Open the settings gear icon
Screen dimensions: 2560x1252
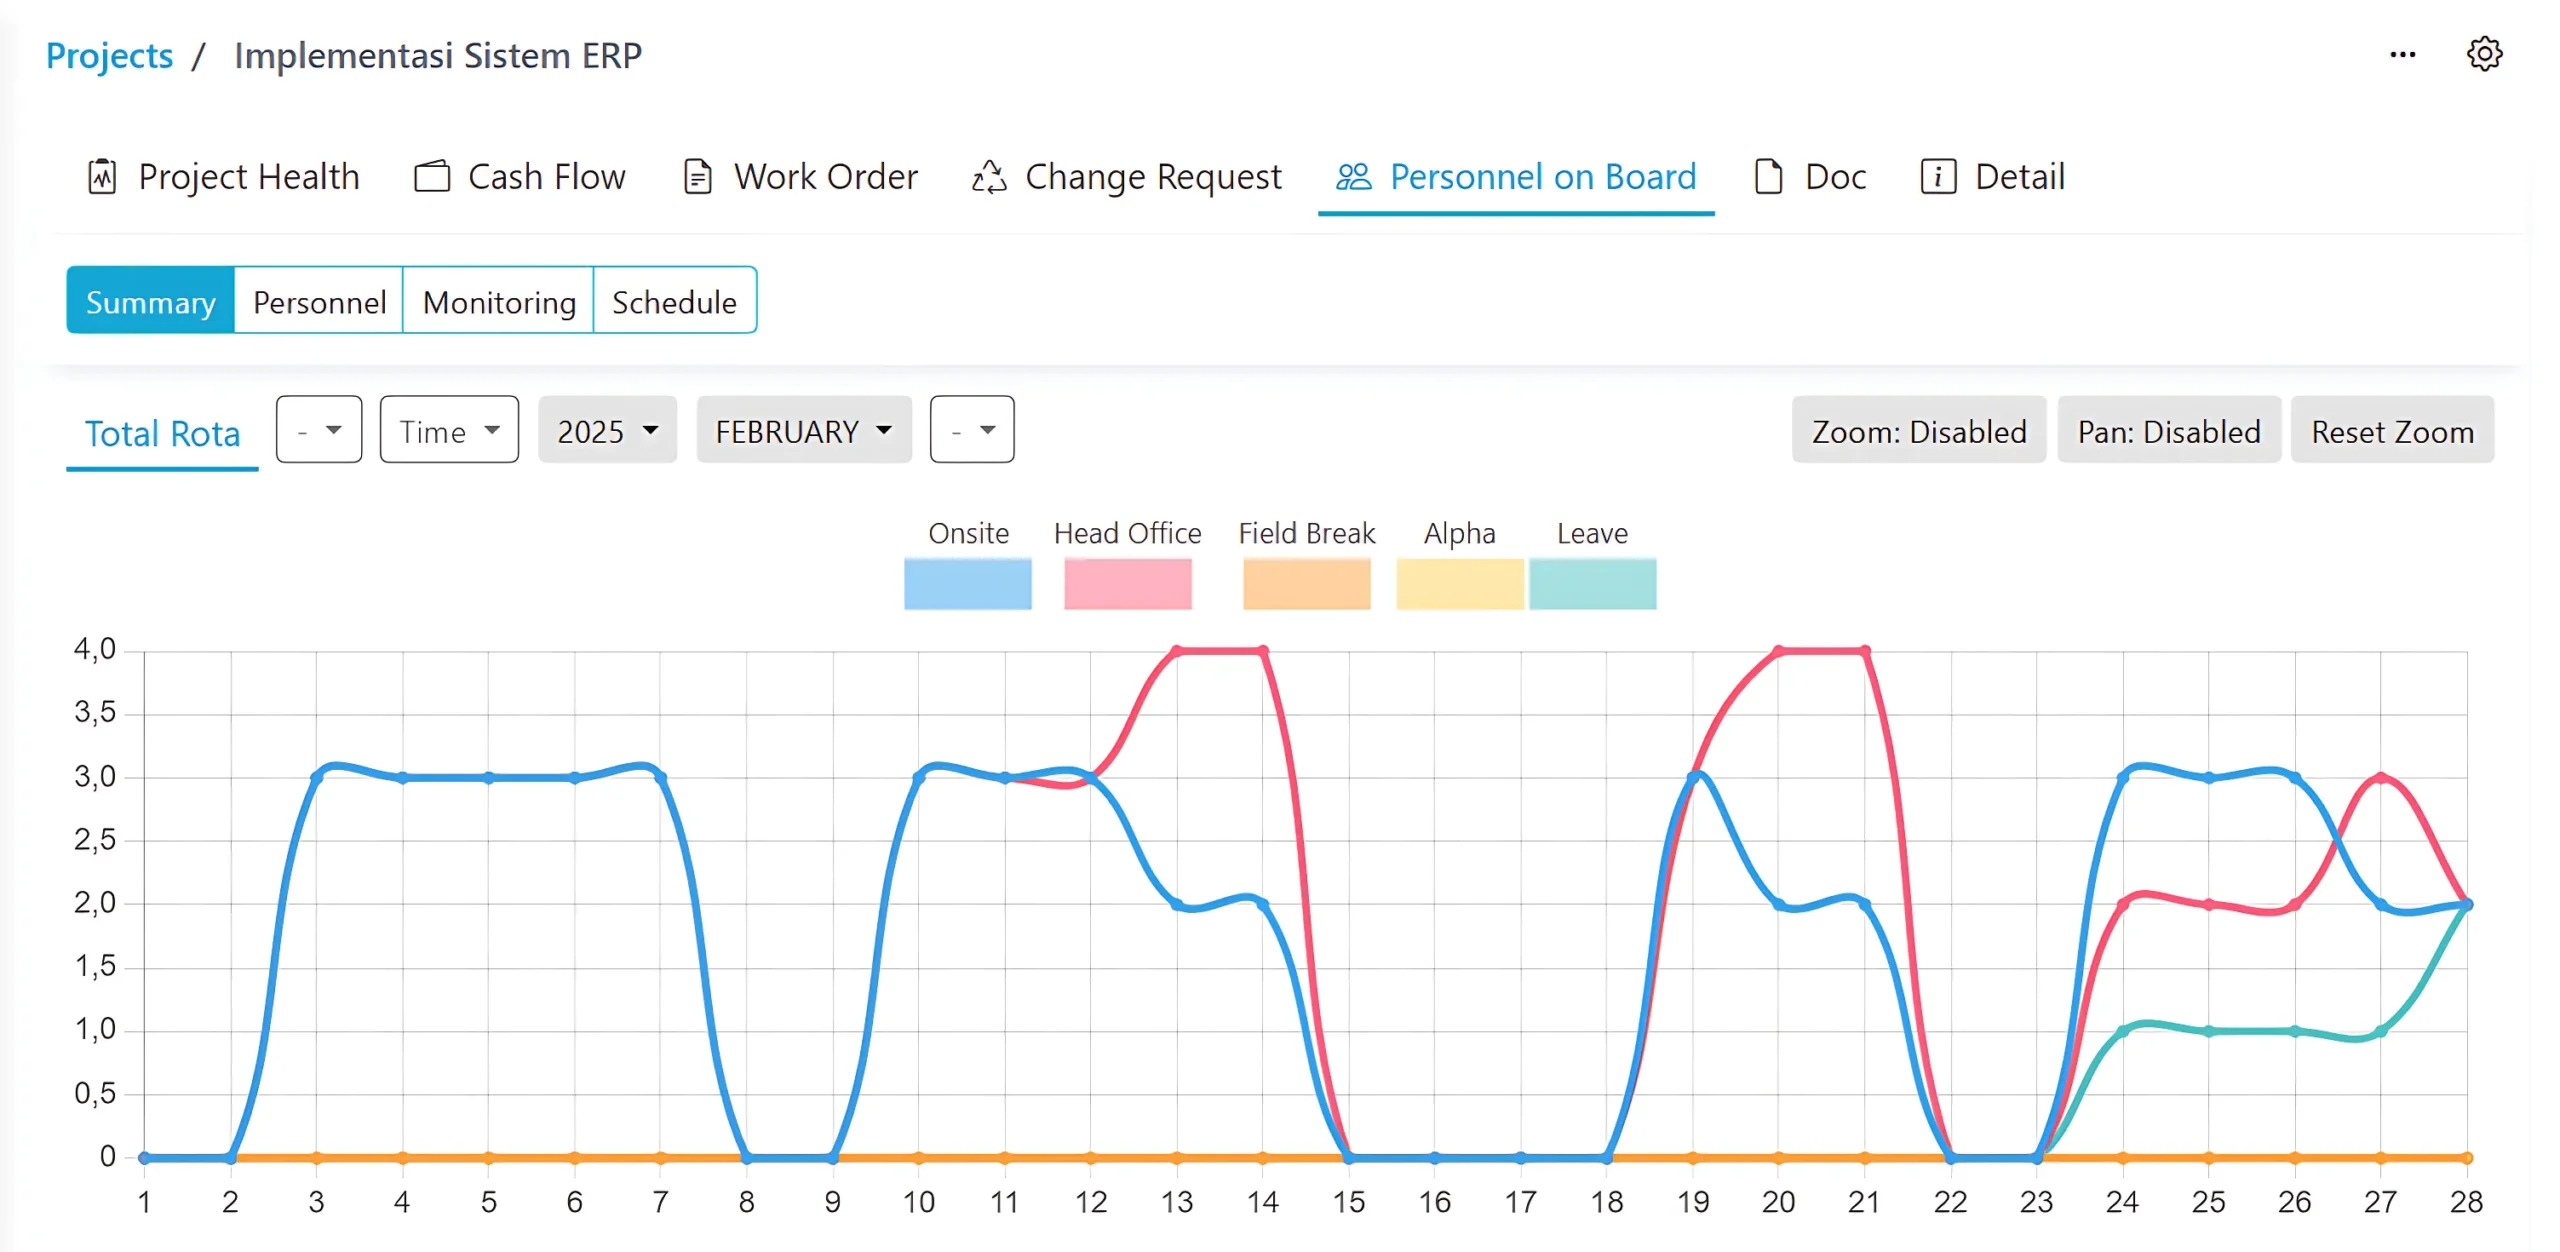click(x=2484, y=54)
